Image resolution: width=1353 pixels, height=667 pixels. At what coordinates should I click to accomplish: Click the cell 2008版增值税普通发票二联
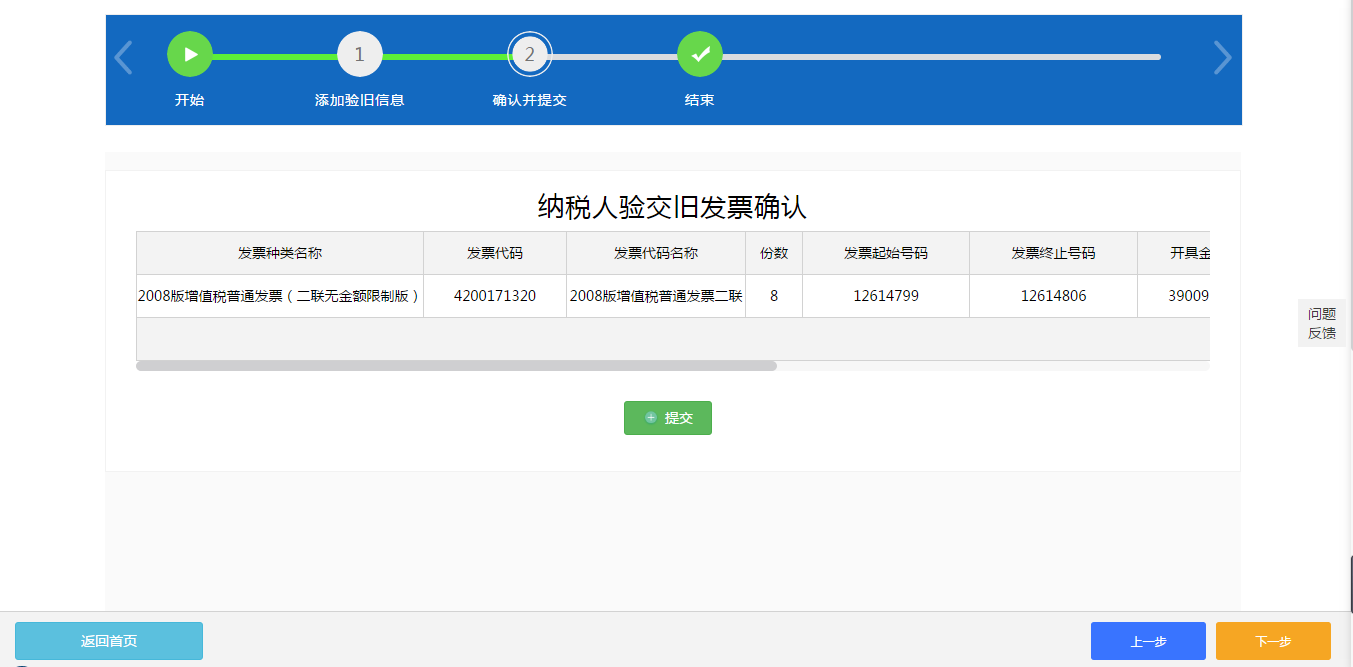[x=656, y=296]
